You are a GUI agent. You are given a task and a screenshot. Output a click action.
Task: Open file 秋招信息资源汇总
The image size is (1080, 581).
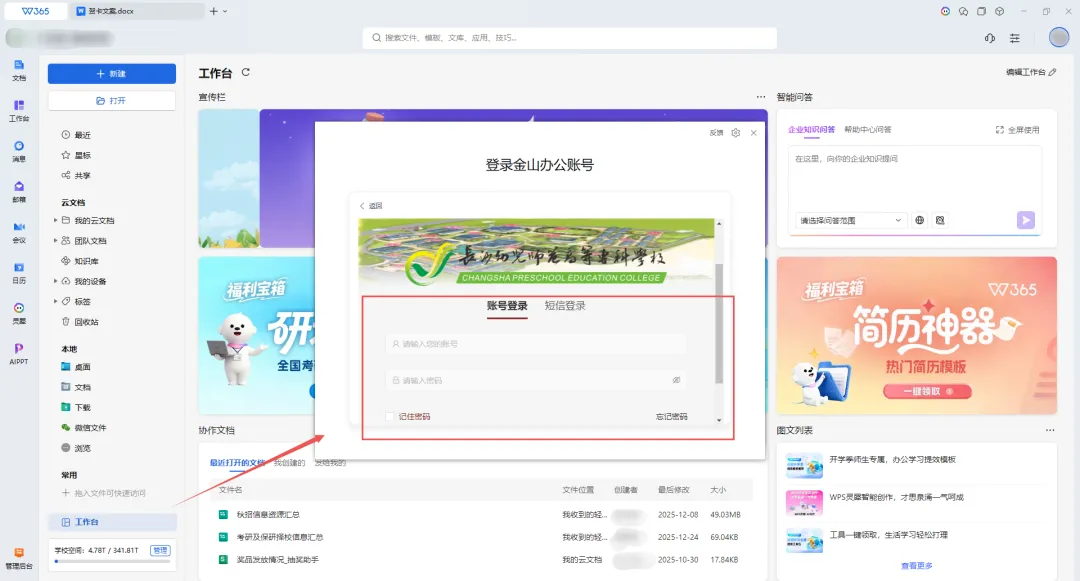click(268, 514)
